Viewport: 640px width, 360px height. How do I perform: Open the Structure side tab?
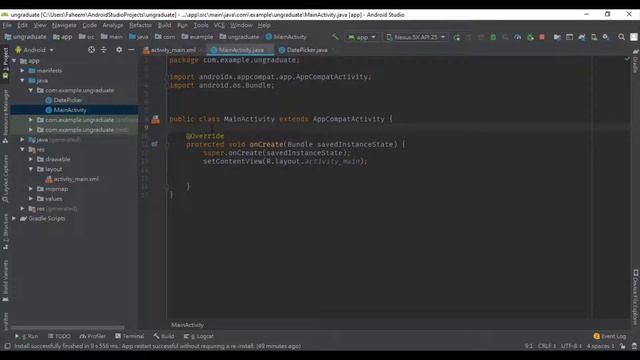click(x=5, y=231)
